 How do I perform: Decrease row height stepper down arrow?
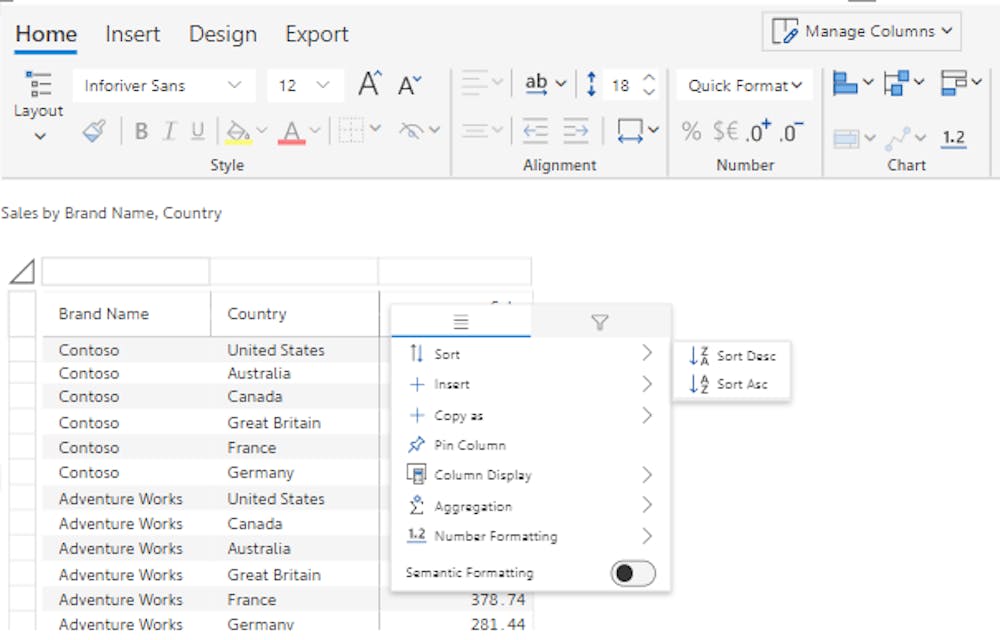point(649,92)
